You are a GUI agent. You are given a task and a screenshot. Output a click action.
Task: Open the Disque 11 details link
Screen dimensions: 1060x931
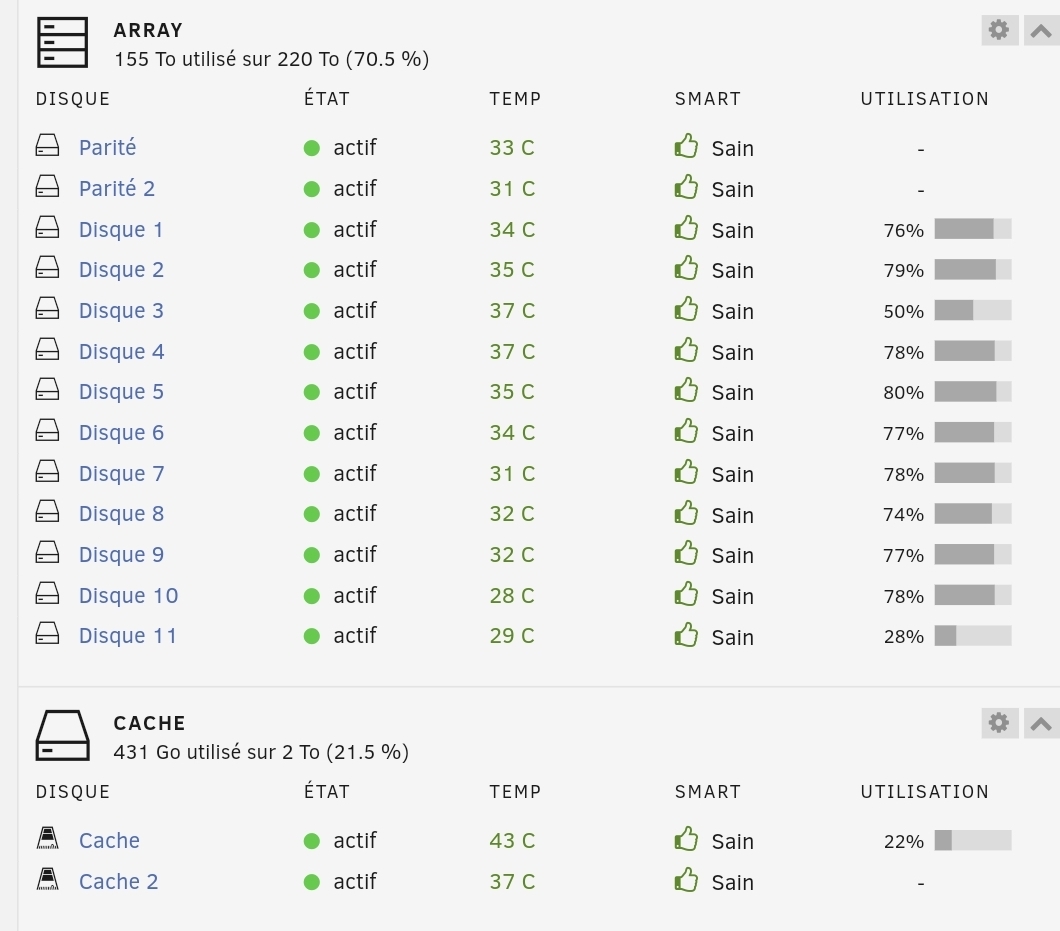point(128,636)
